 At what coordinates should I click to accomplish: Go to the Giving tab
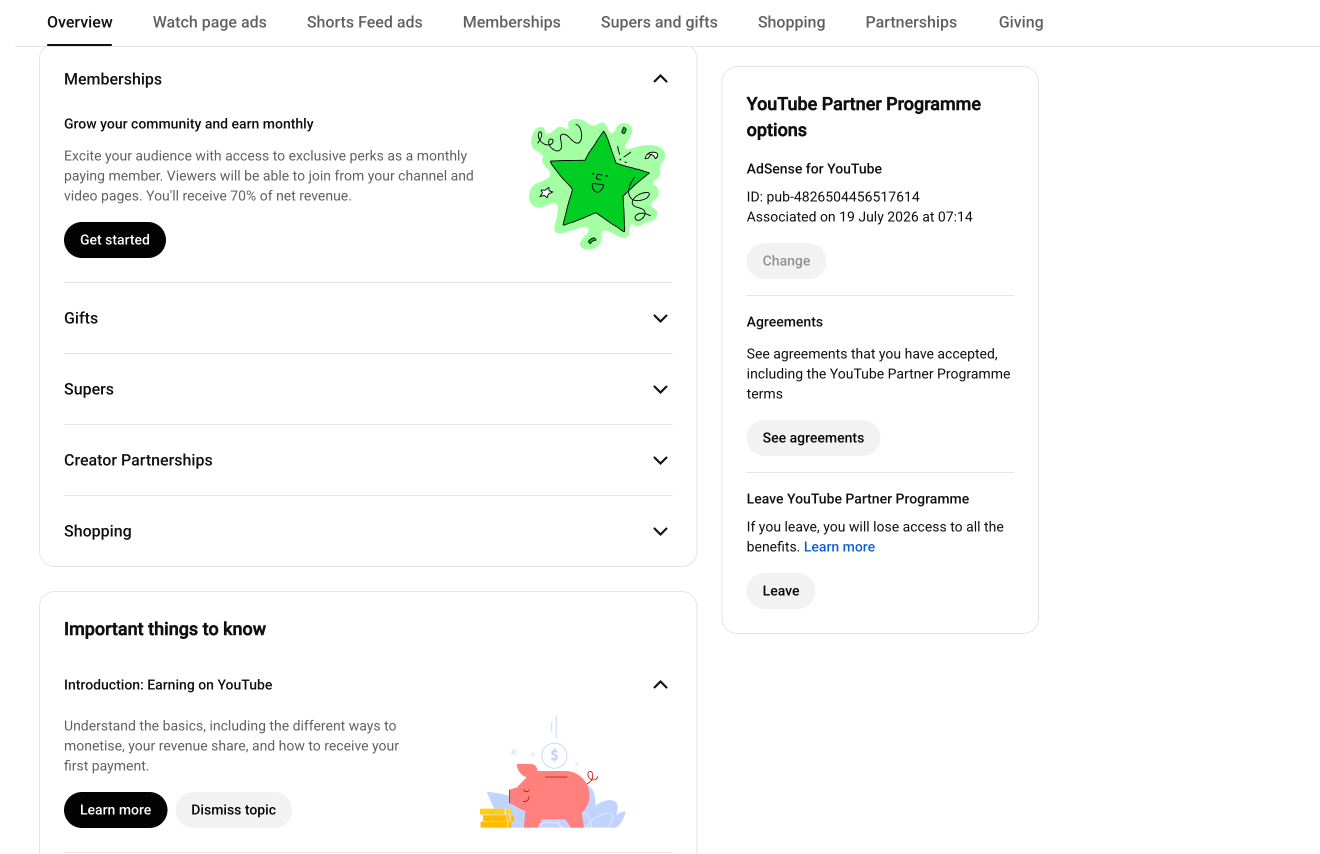click(1021, 22)
